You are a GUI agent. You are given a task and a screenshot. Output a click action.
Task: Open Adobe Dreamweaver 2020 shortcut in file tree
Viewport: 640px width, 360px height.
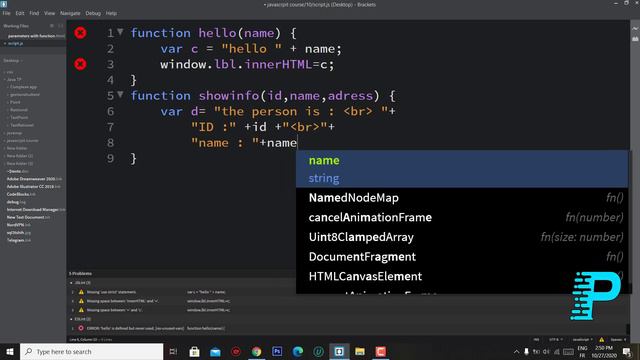tap(33, 179)
